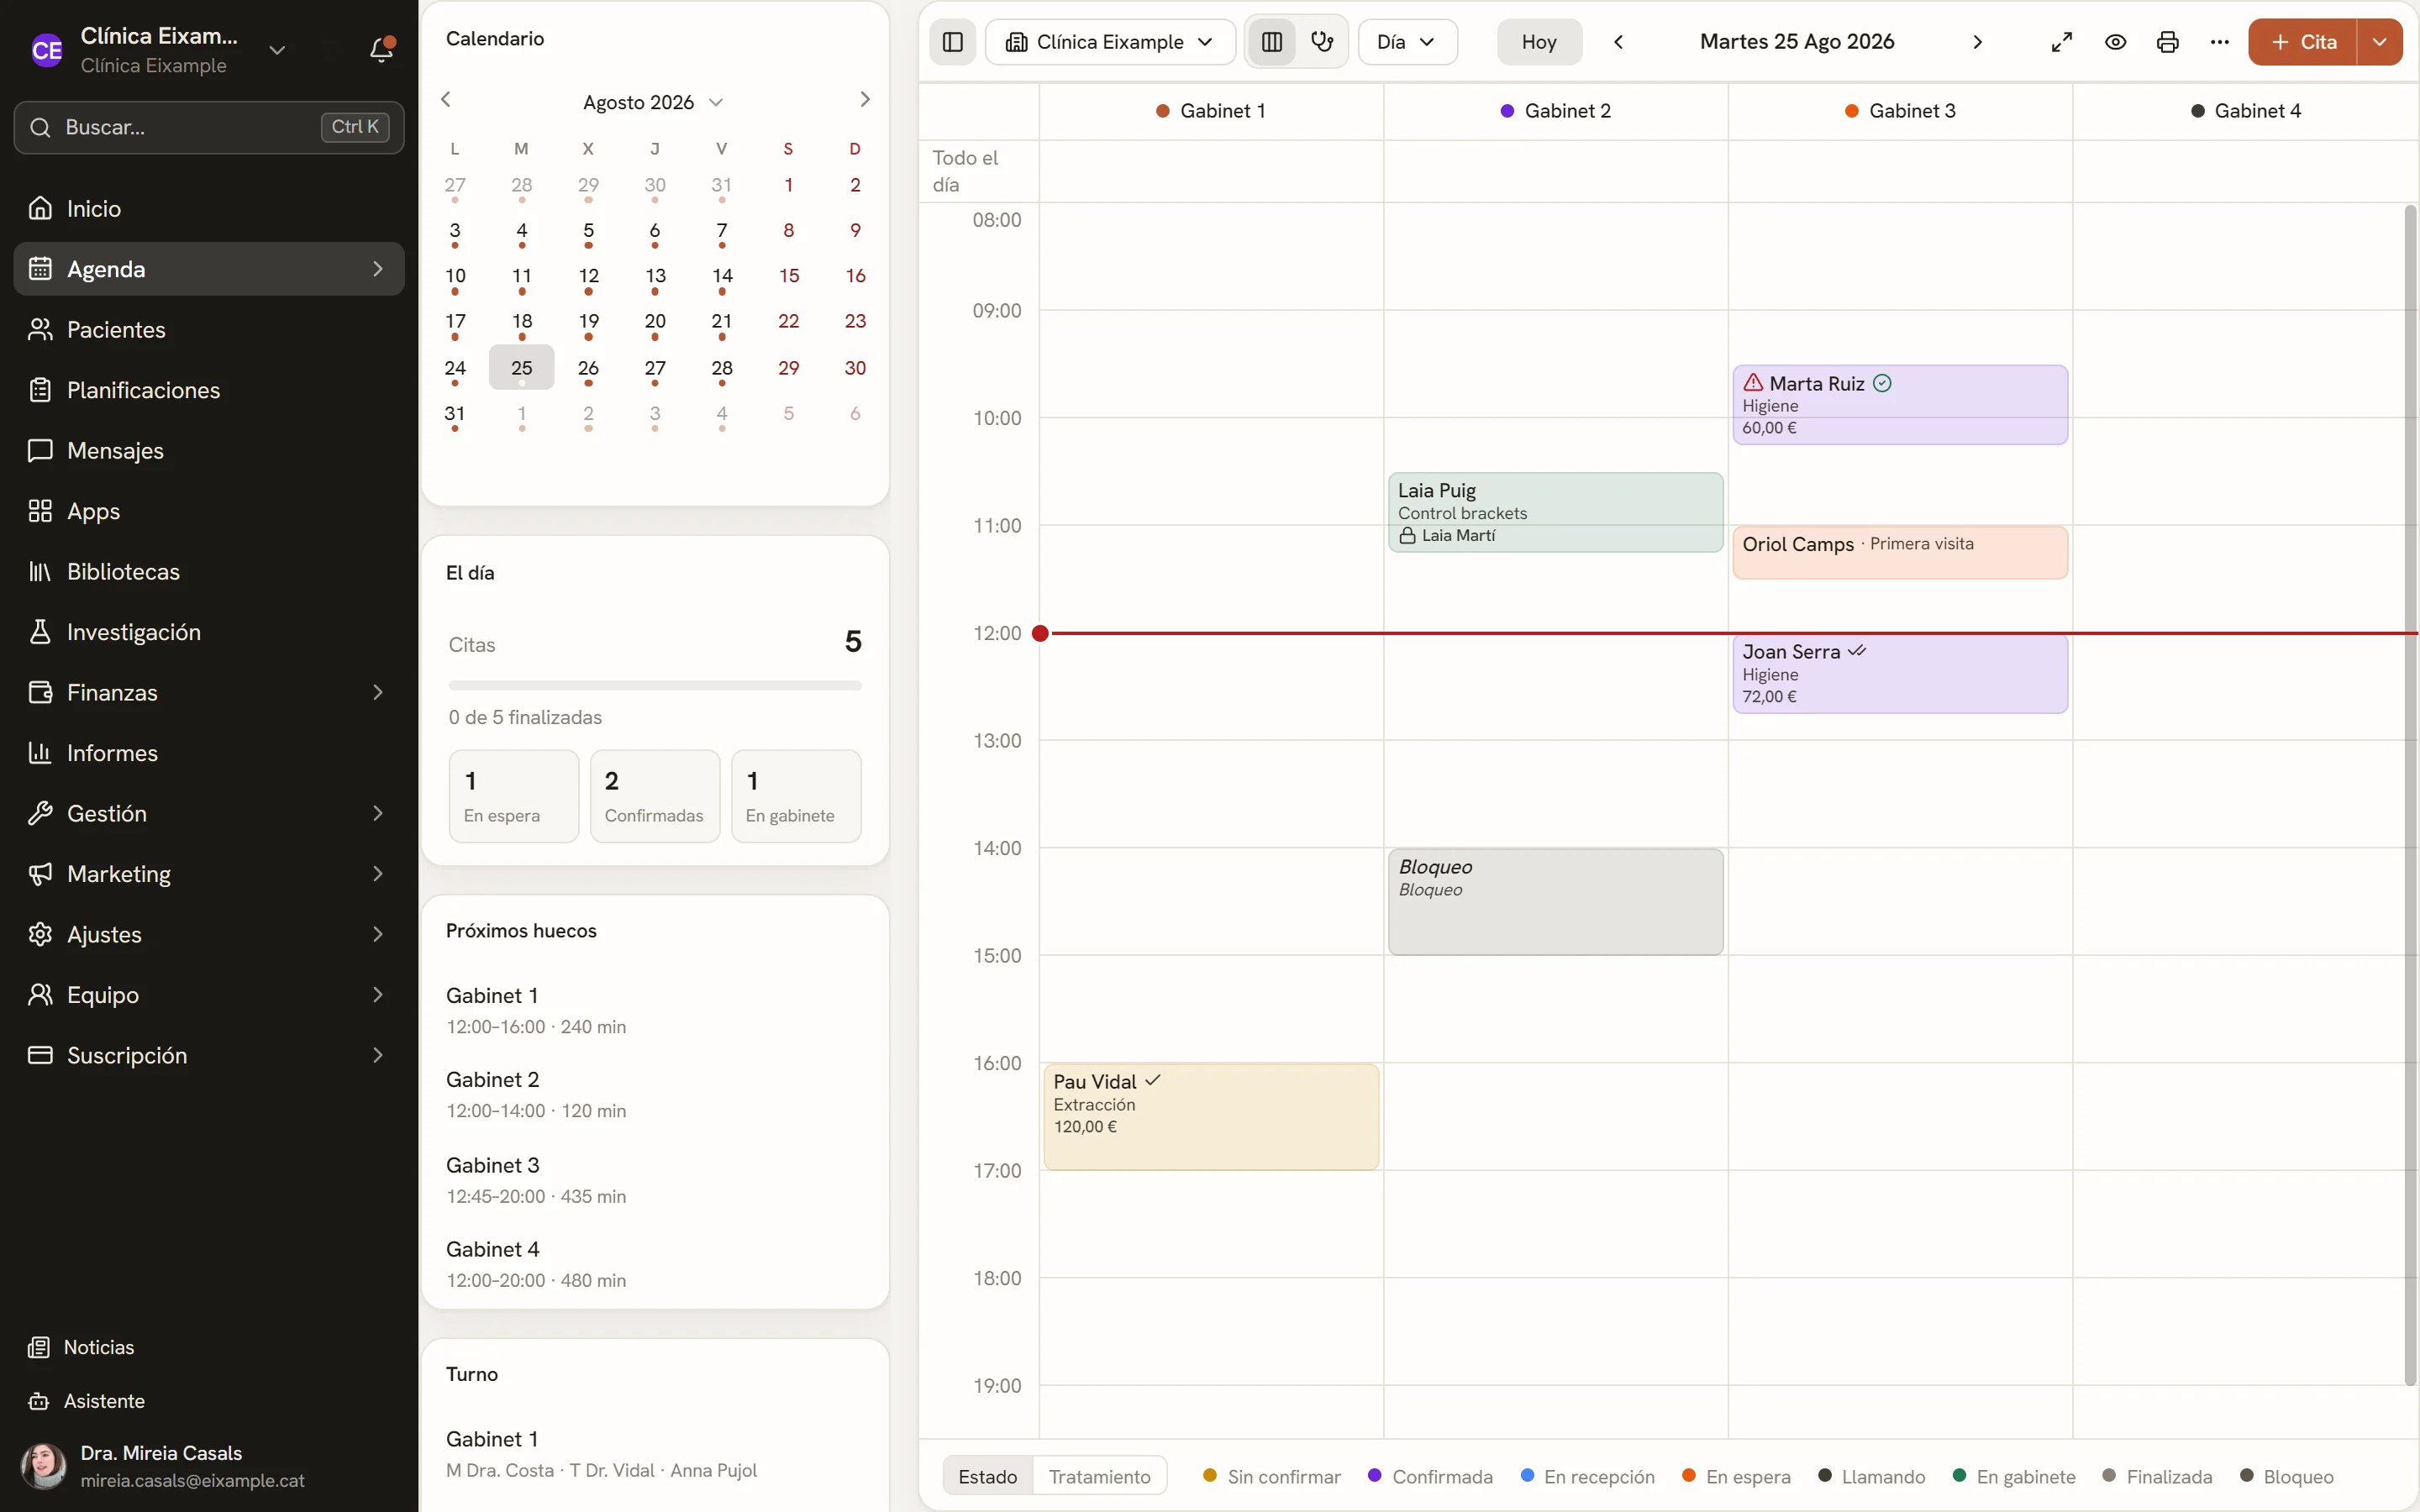Print the day's agenda
2420x1512 pixels.
(2167, 42)
